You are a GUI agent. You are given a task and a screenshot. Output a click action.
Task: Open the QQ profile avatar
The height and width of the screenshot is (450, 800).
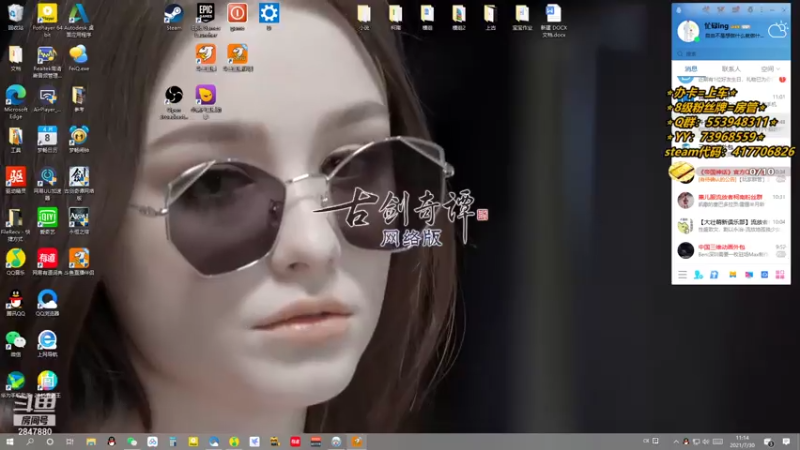(688, 31)
